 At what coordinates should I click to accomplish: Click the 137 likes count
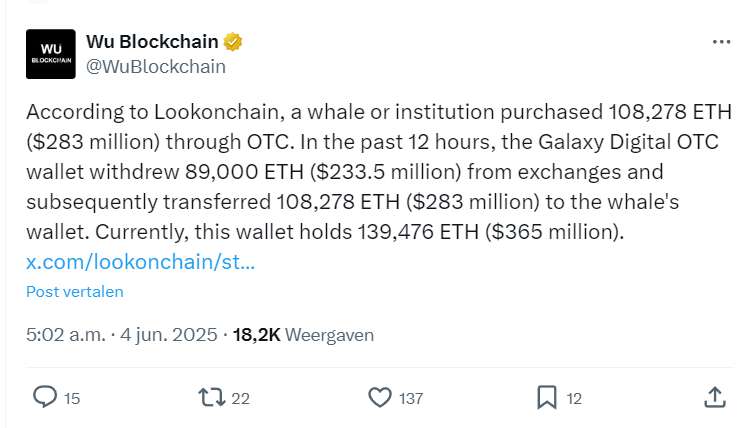[x=411, y=398]
